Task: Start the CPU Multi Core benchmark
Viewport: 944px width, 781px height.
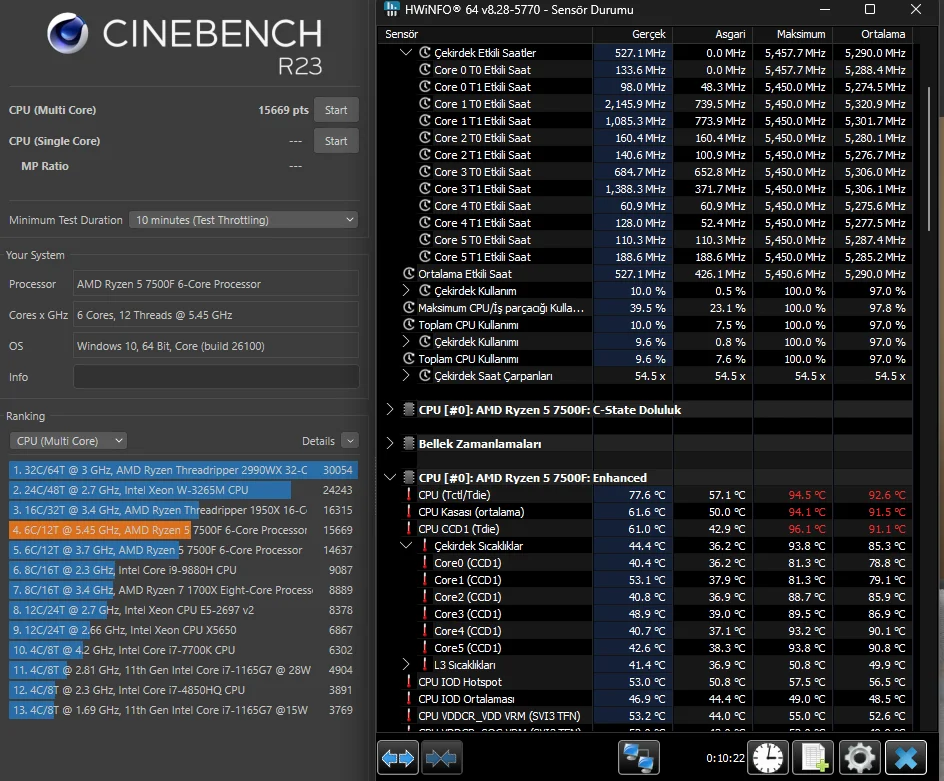Action: pos(336,110)
